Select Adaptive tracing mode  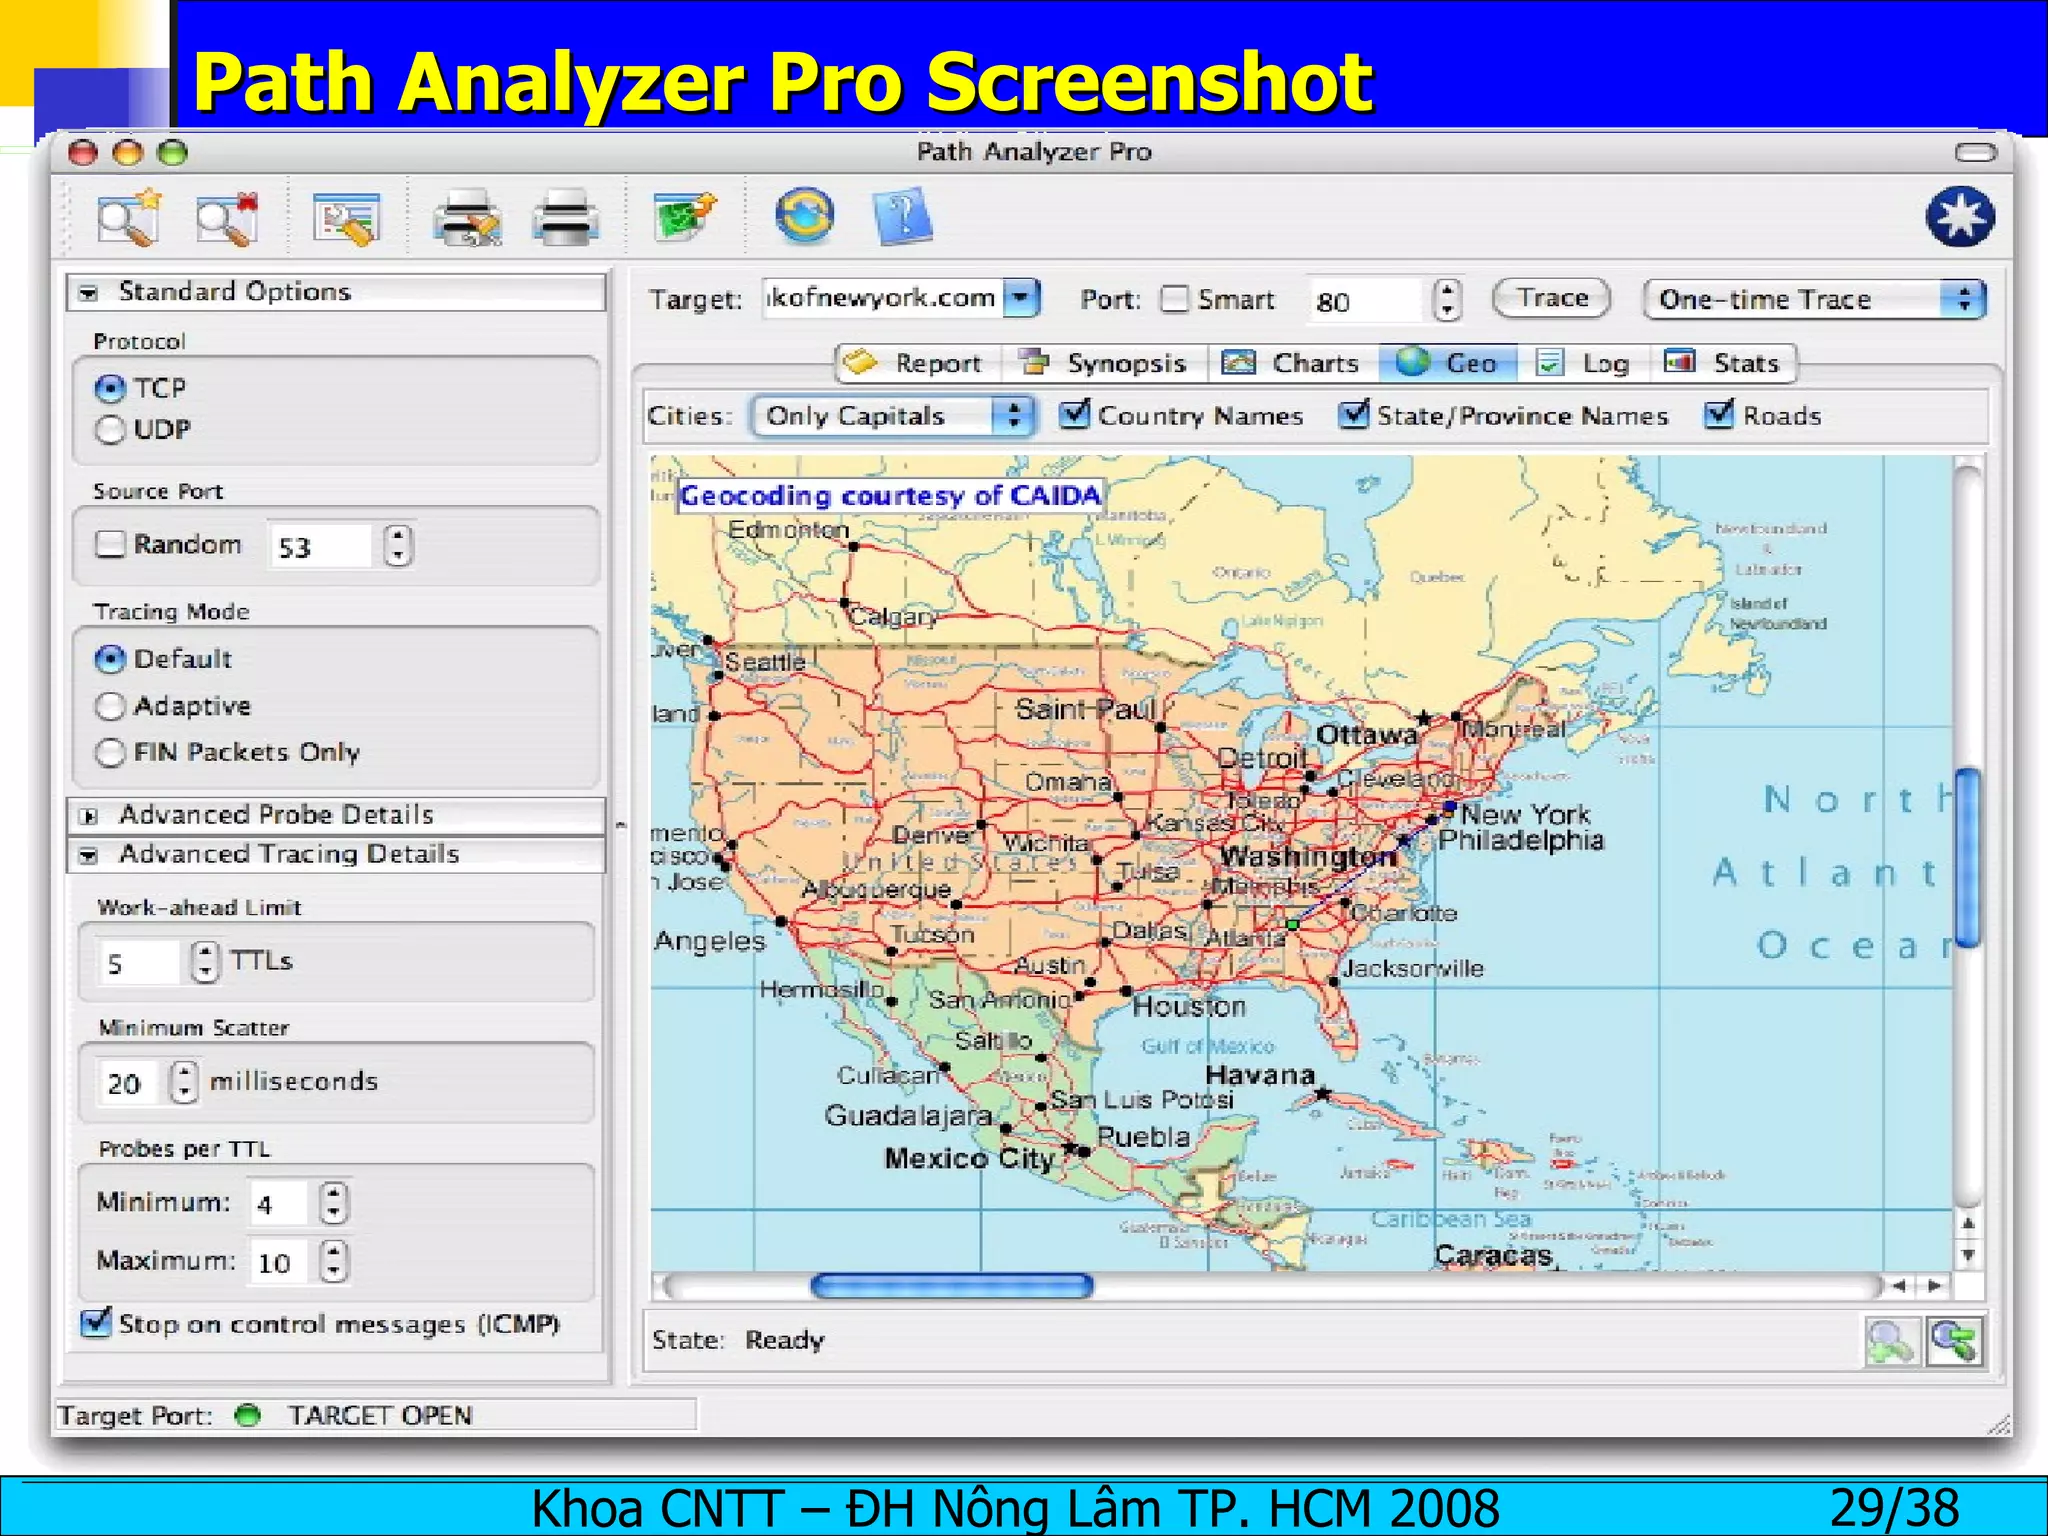pyautogui.click(x=109, y=706)
